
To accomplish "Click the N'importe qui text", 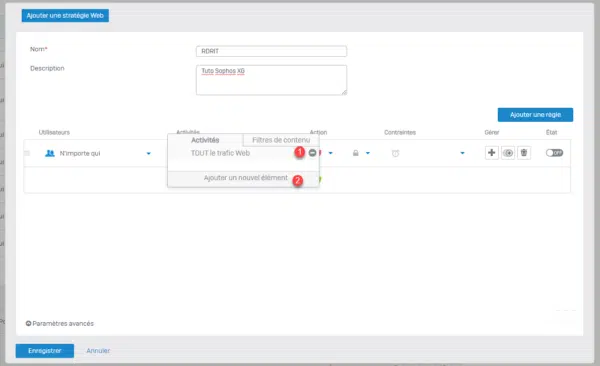I will [x=80, y=154].
